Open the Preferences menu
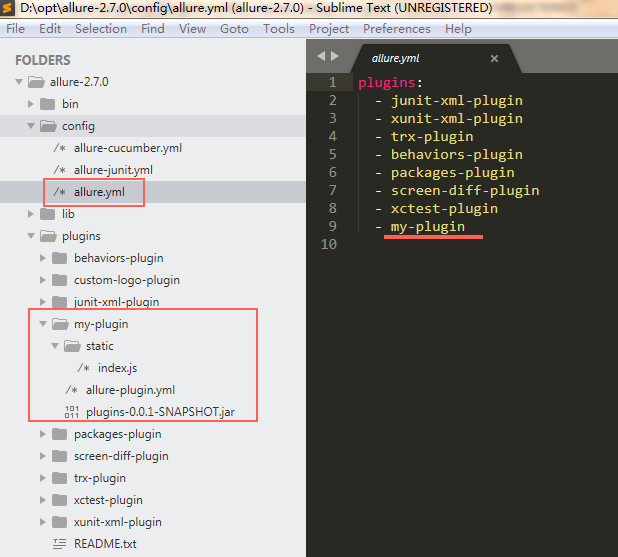618x557 pixels. click(x=396, y=29)
